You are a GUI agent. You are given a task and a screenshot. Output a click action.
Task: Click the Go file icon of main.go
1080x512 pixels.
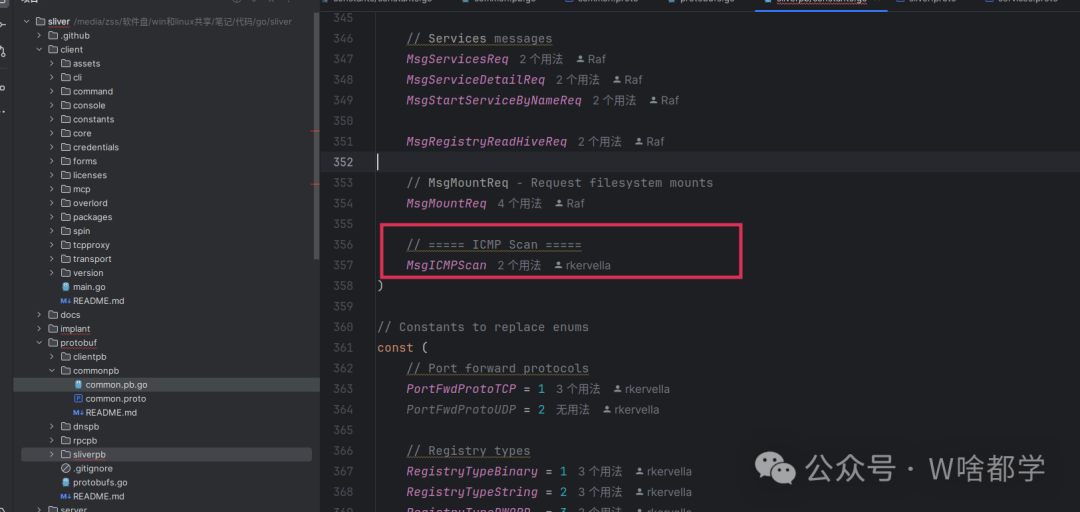pyautogui.click(x=65, y=287)
